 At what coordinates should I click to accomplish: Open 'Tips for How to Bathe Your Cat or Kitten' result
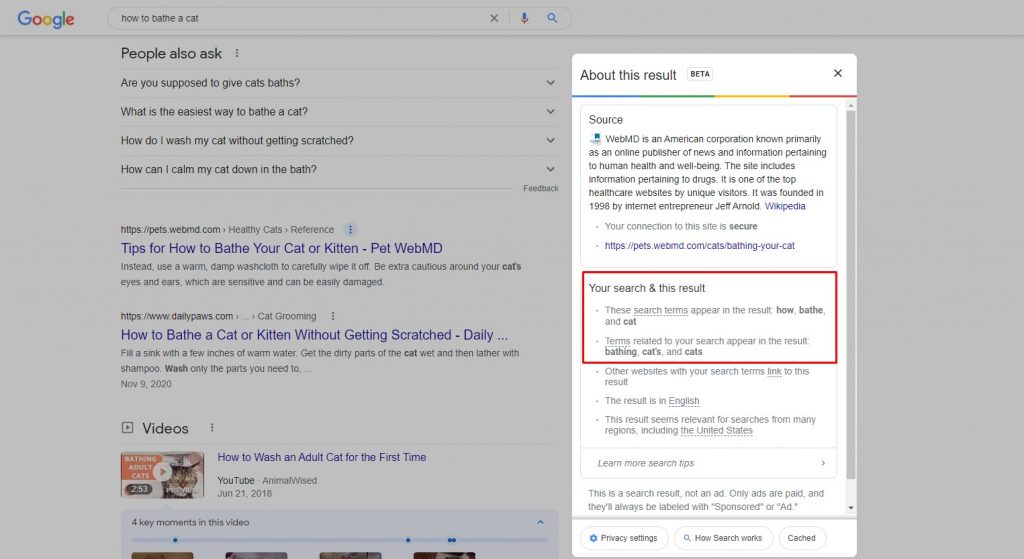pyautogui.click(x=281, y=248)
